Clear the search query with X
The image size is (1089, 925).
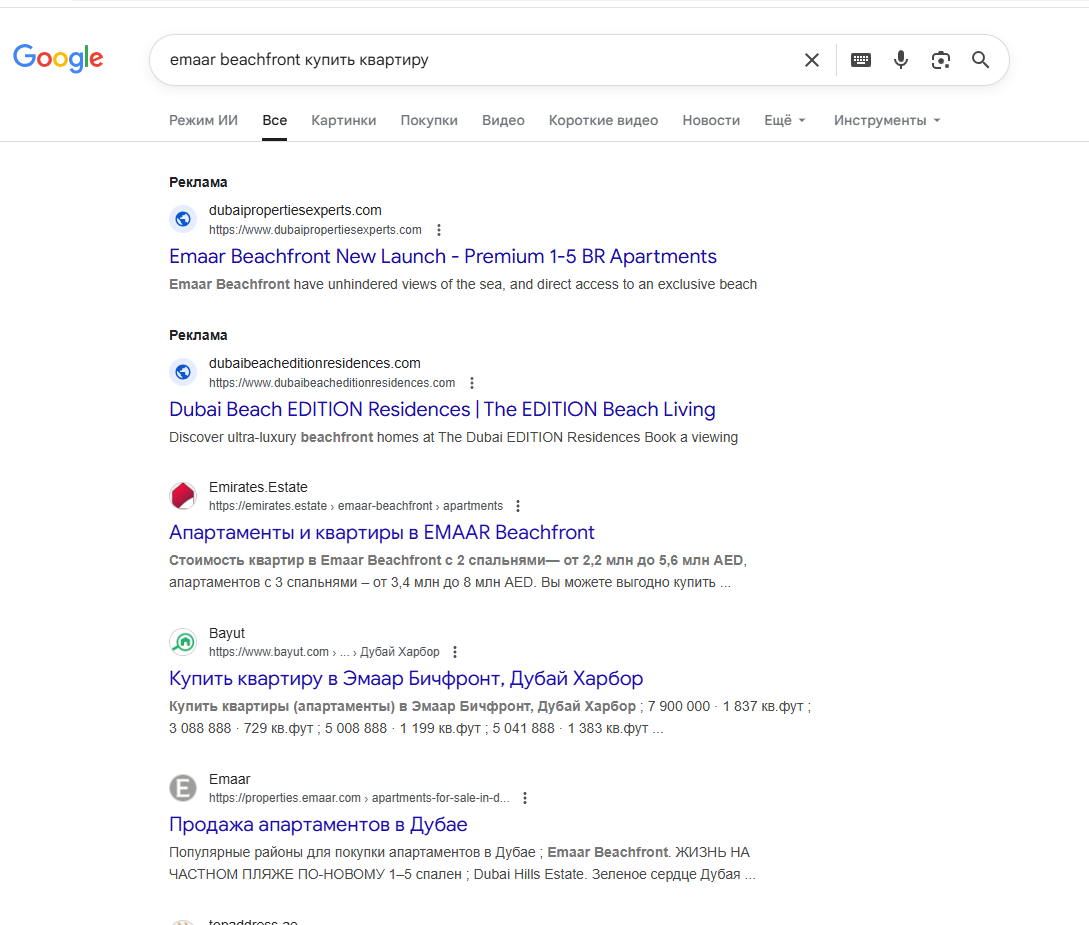pyautogui.click(x=812, y=60)
